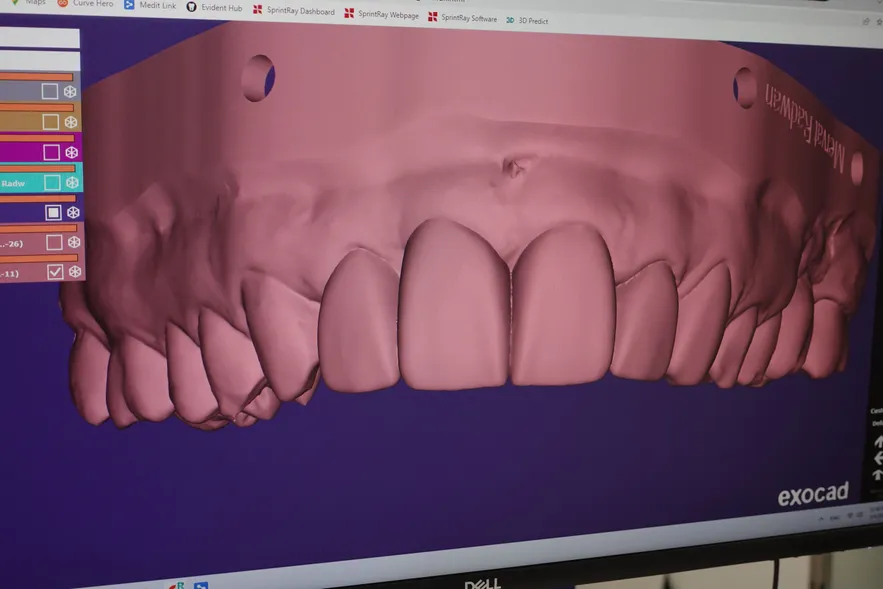Screen dimensions: 883x589
Task: Click the wheel icon on the teal Radw row
Action: coord(72,182)
